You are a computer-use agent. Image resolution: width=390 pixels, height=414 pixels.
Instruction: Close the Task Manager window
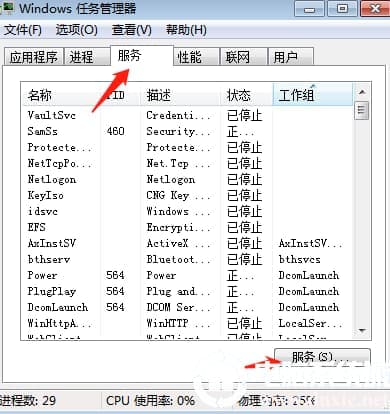375,9
